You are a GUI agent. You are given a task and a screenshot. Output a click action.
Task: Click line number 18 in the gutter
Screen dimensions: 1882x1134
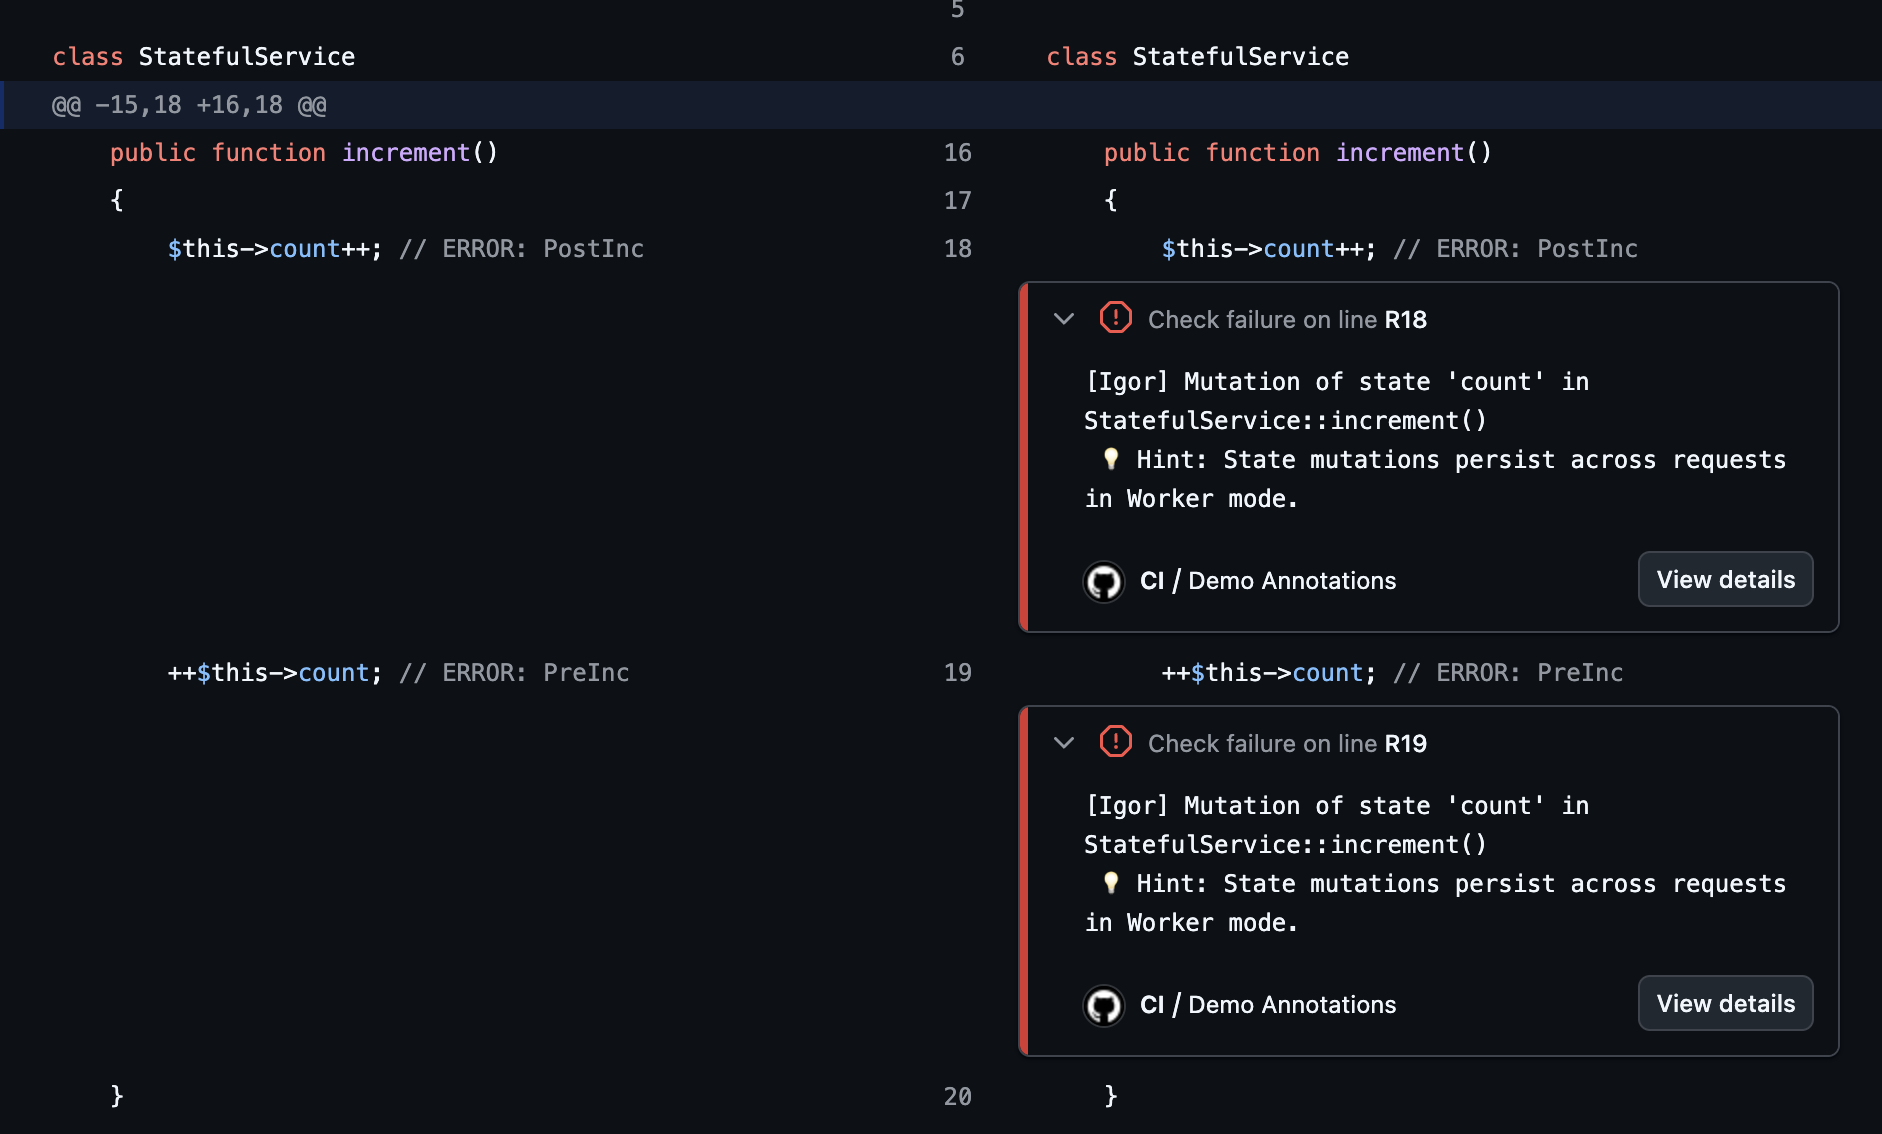(x=957, y=249)
